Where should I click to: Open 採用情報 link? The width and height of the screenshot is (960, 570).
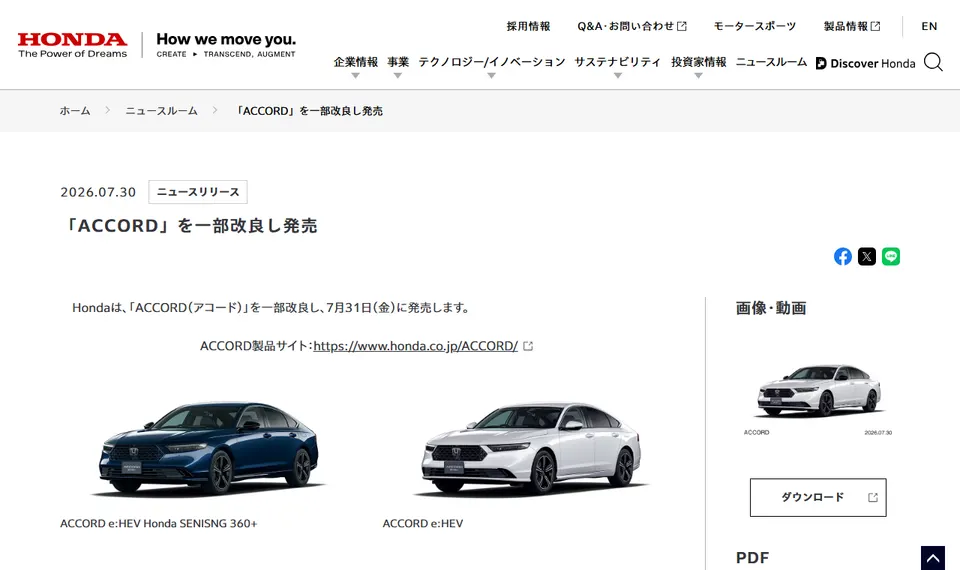(x=528, y=26)
